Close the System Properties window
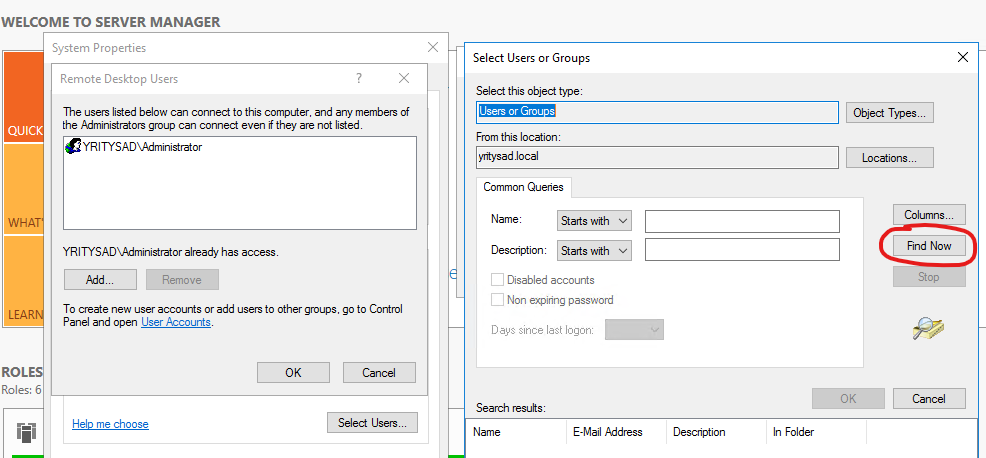 pyautogui.click(x=433, y=47)
